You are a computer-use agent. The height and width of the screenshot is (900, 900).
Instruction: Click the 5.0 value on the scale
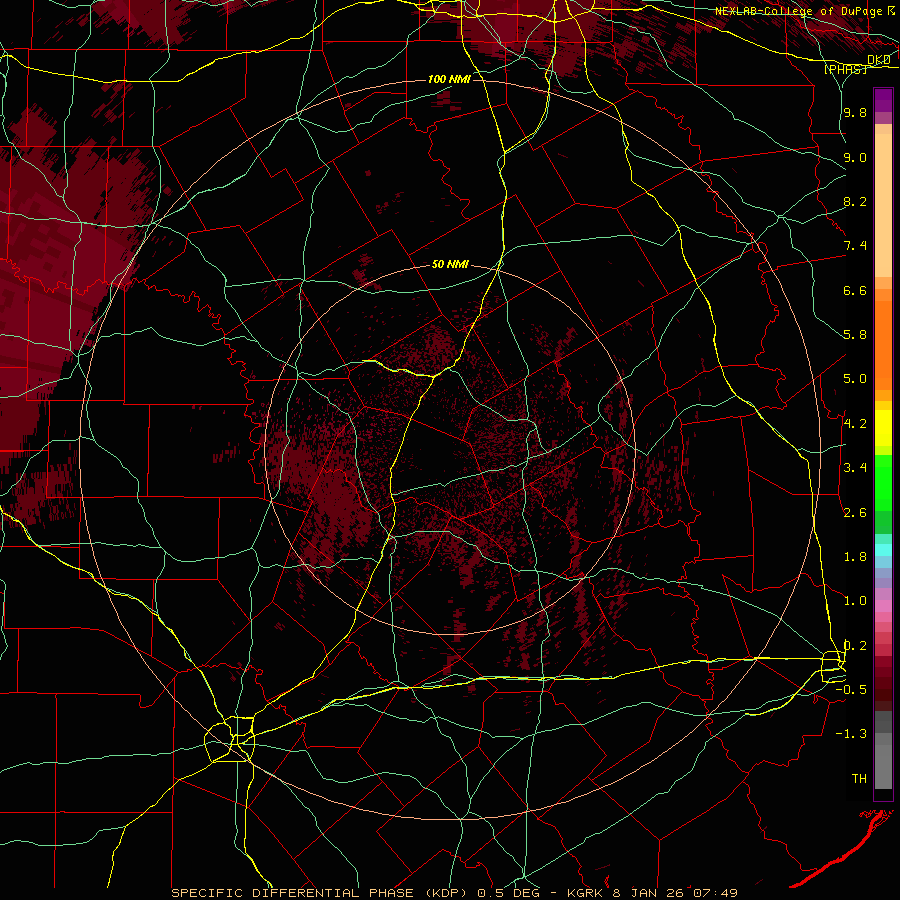[x=855, y=379]
